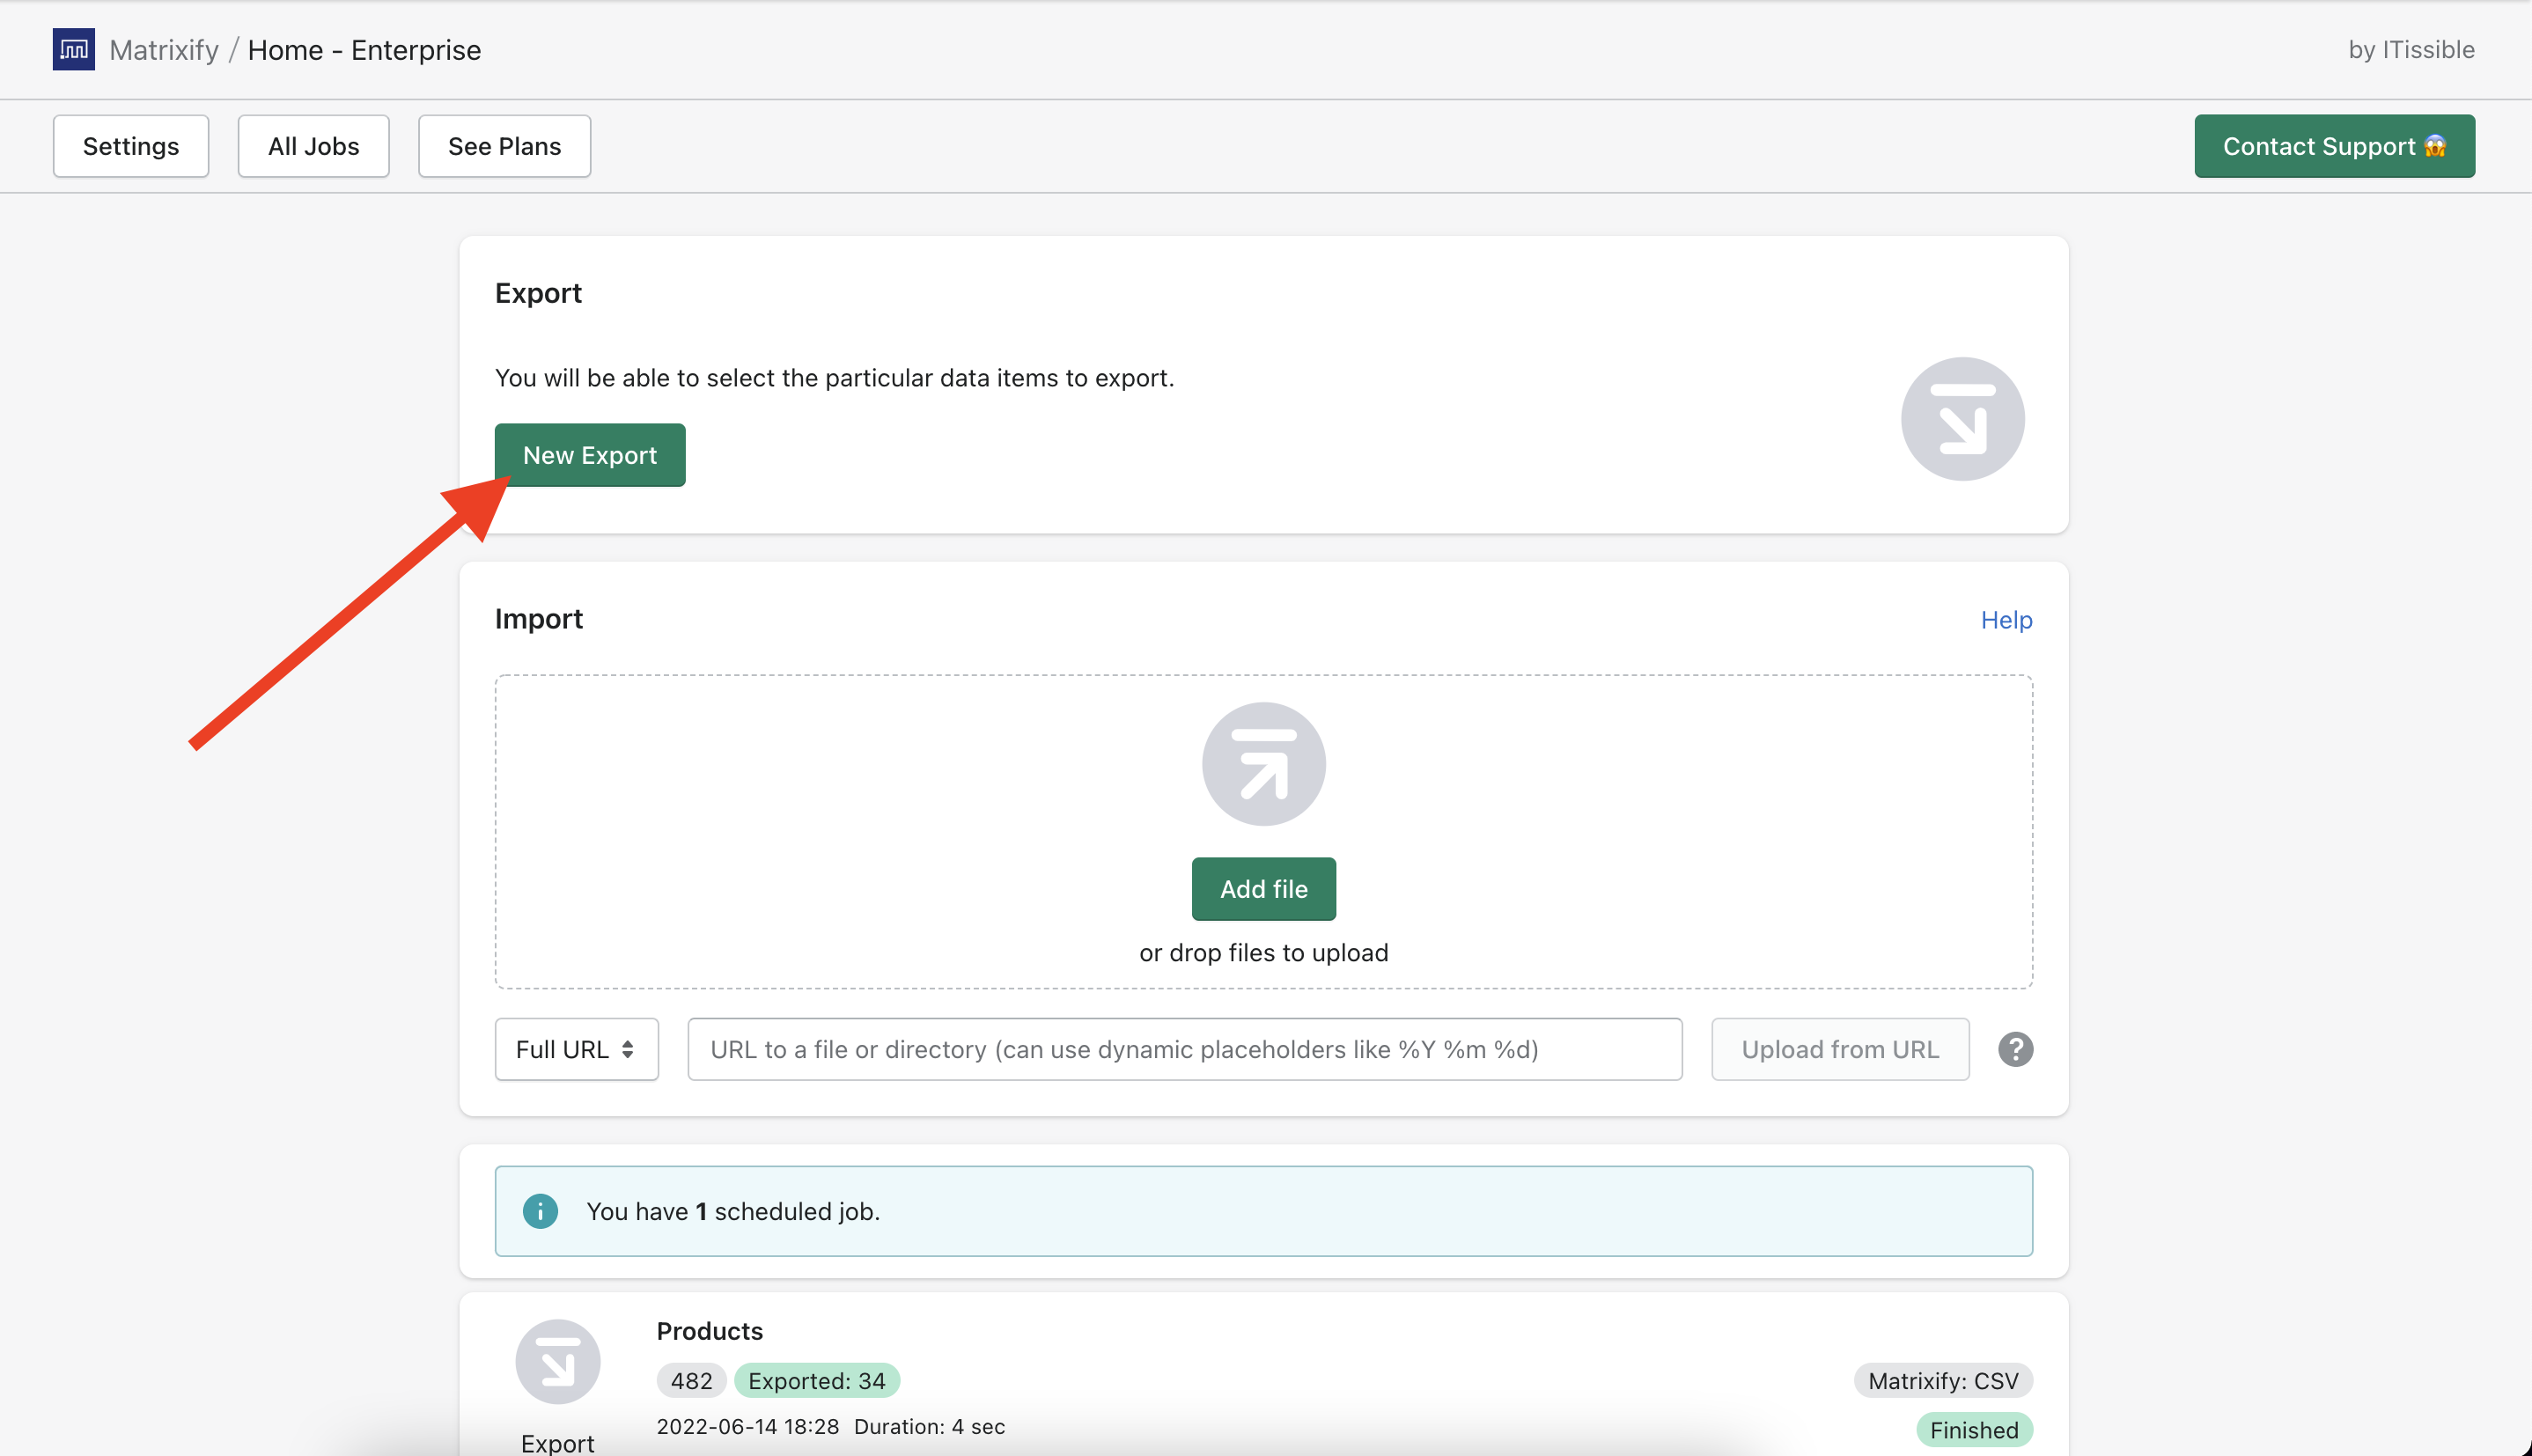Start a New Export
The height and width of the screenshot is (1456, 2532).
click(x=589, y=455)
